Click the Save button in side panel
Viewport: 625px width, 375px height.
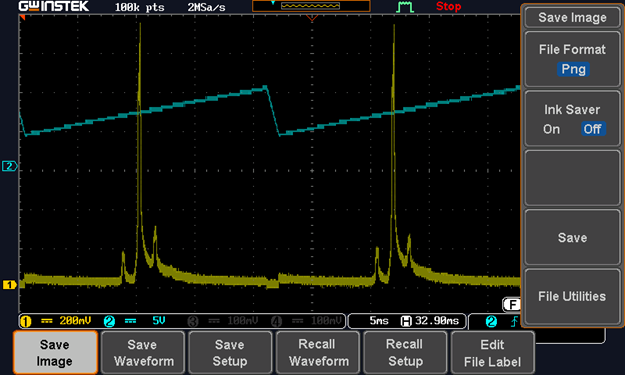click(572, 238)
